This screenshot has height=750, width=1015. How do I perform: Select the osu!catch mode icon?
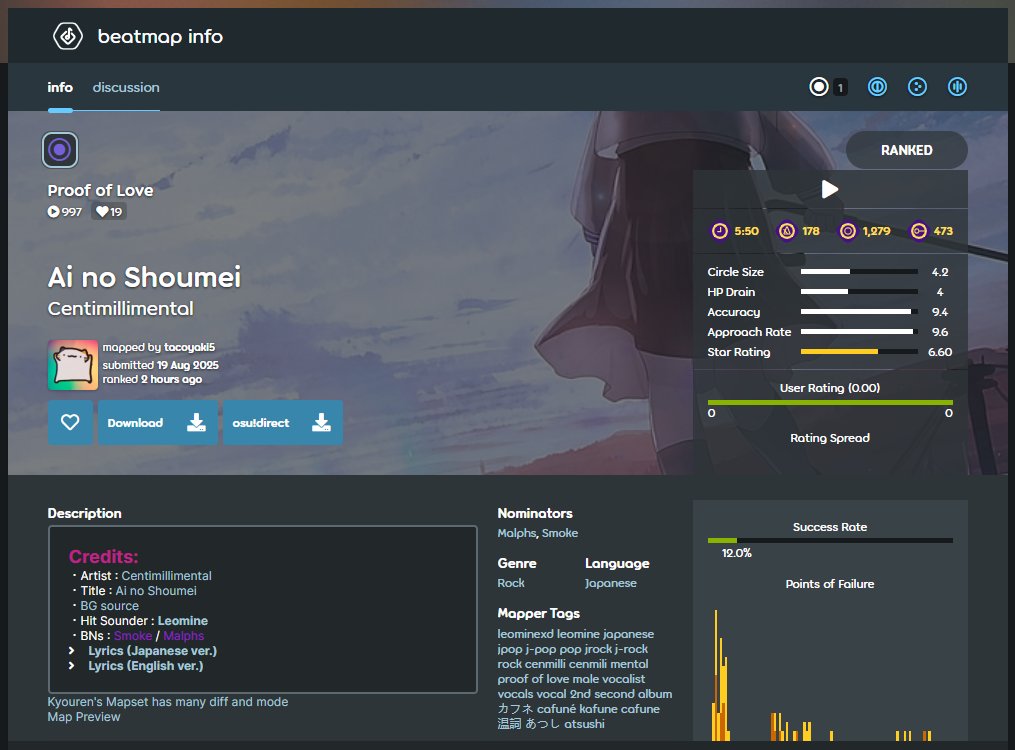click(x=917, y=87)
